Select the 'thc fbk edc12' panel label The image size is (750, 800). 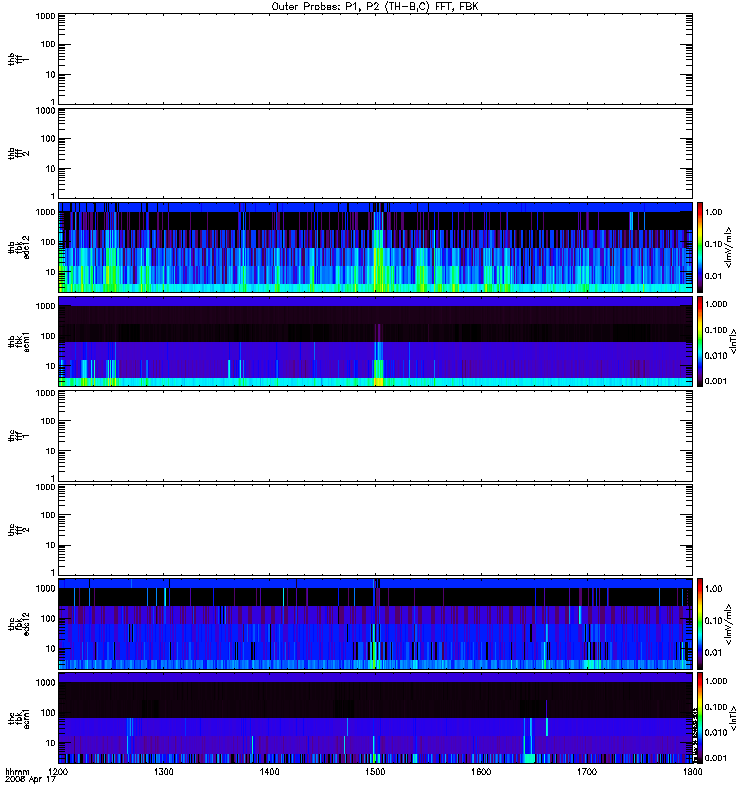click(18, 624)
